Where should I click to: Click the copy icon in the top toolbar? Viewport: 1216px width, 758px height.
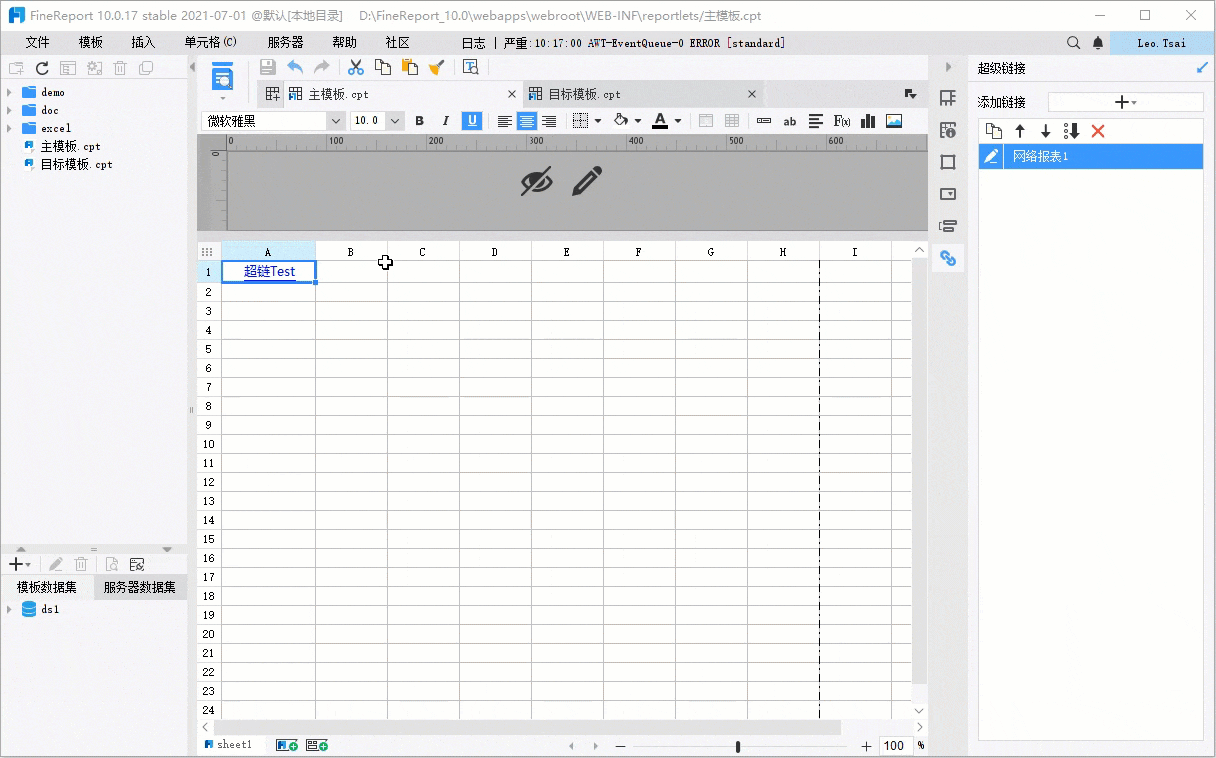pyautogui.click(x=383, y=67)
